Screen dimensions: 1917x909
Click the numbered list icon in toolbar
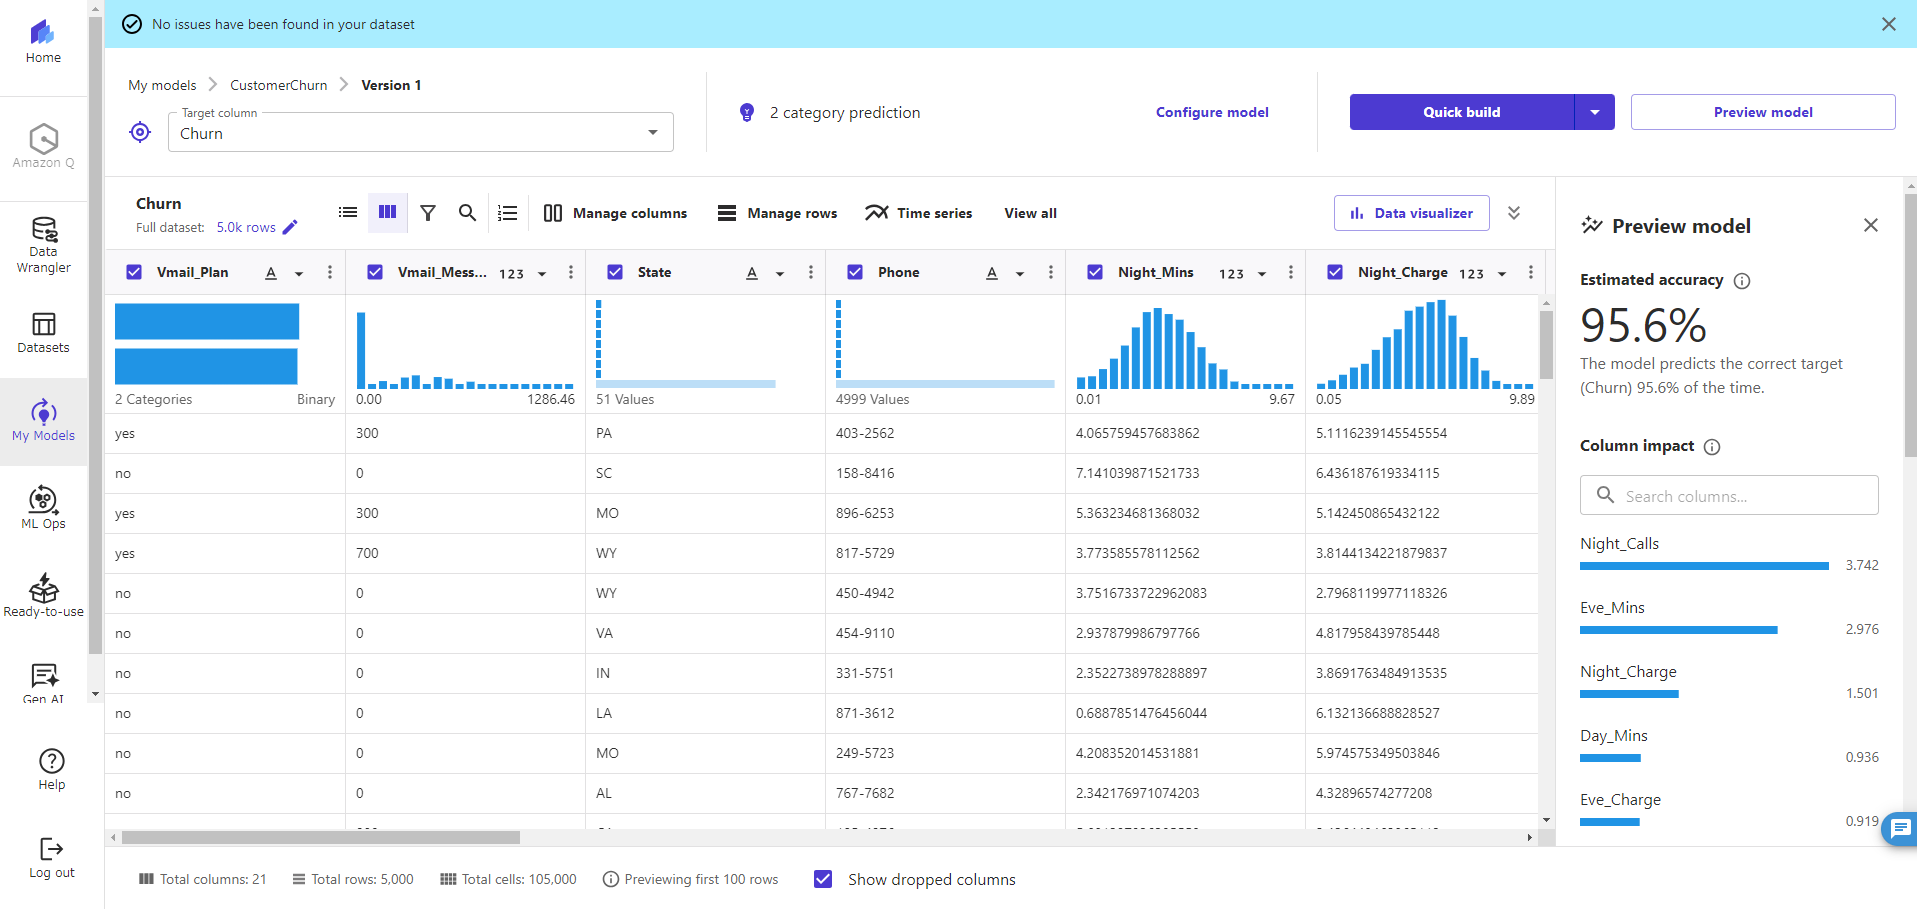coord(508,212)
